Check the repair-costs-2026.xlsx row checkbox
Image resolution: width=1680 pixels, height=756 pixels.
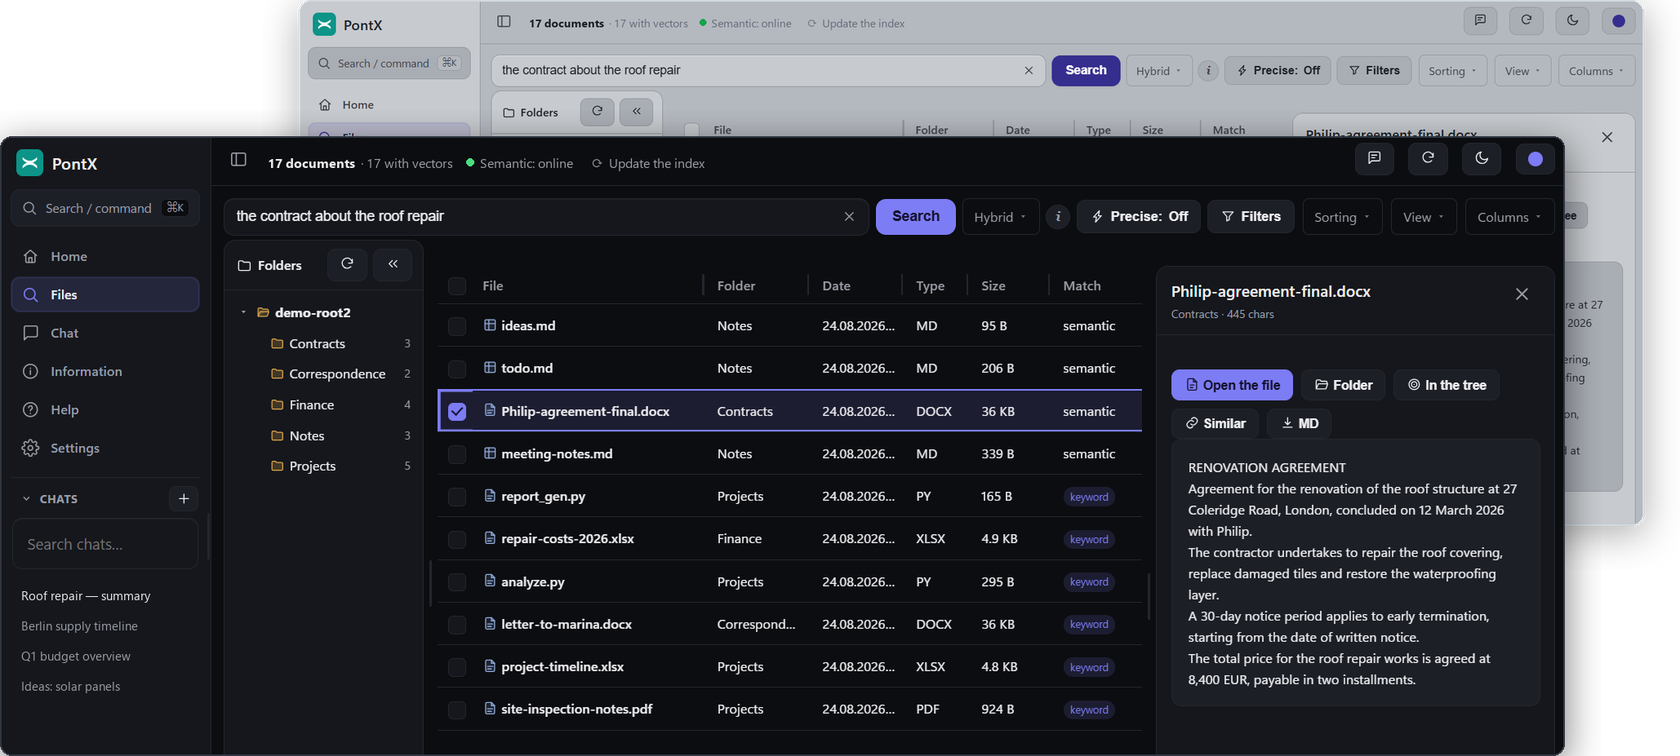coord(457,539)
